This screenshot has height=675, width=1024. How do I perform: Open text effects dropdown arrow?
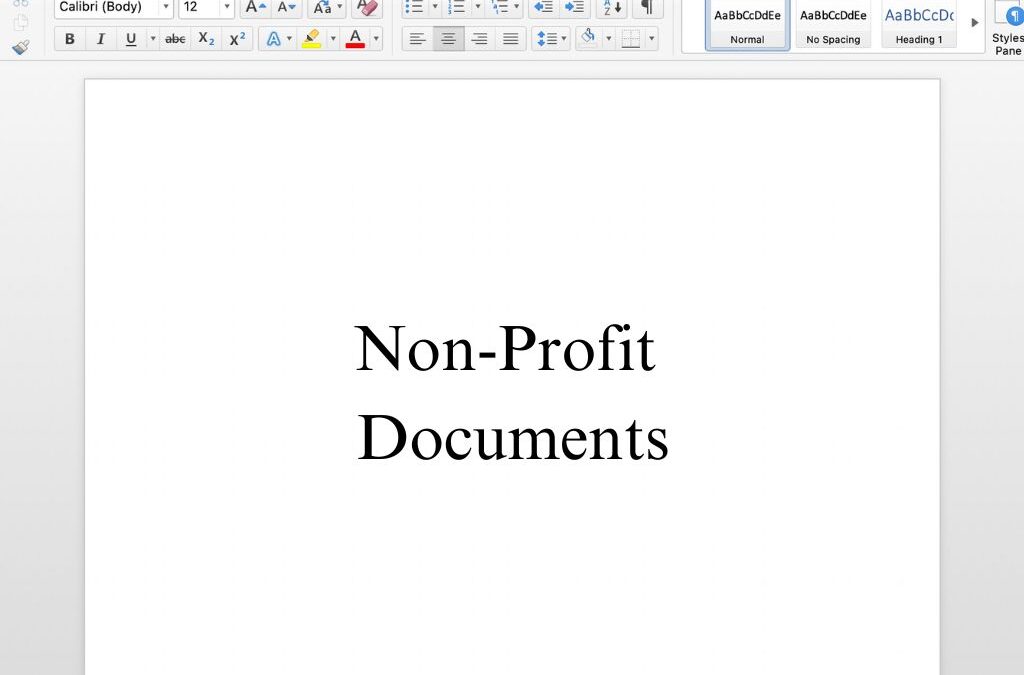coord(289,39)
